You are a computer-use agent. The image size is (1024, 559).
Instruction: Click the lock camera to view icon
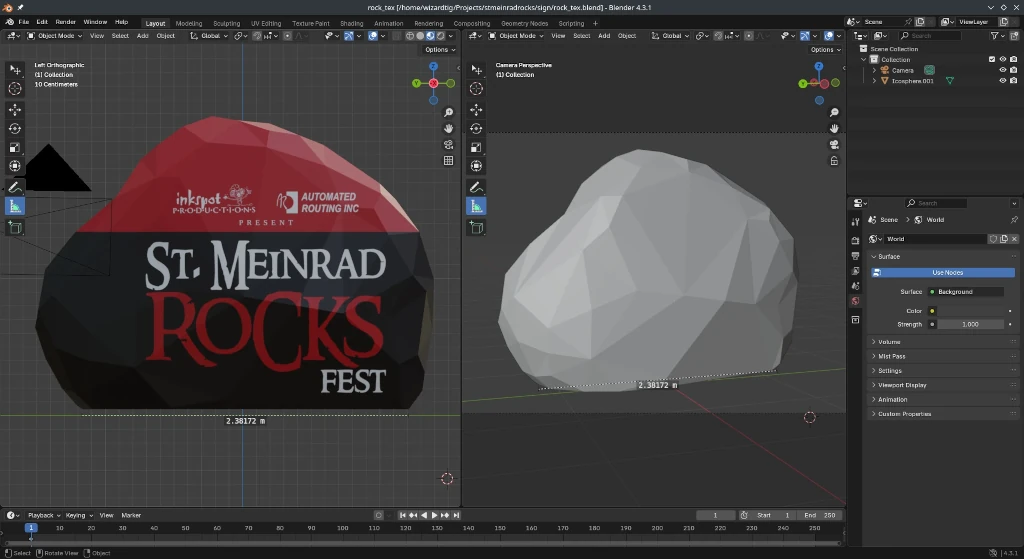pyautogui.click(x=834, y=161)
